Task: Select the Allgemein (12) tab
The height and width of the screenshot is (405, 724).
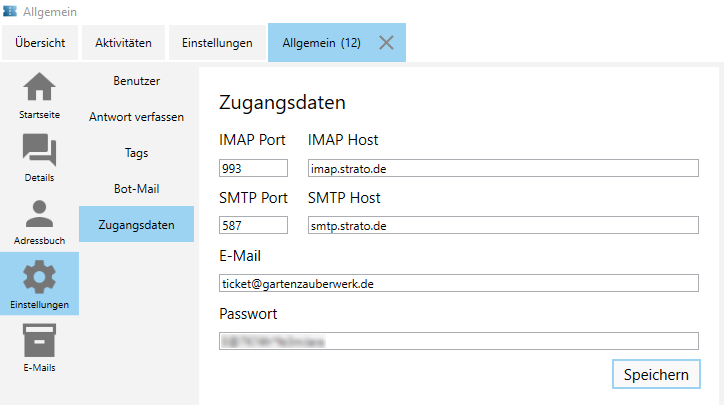Action: click(x=321, y=43)
